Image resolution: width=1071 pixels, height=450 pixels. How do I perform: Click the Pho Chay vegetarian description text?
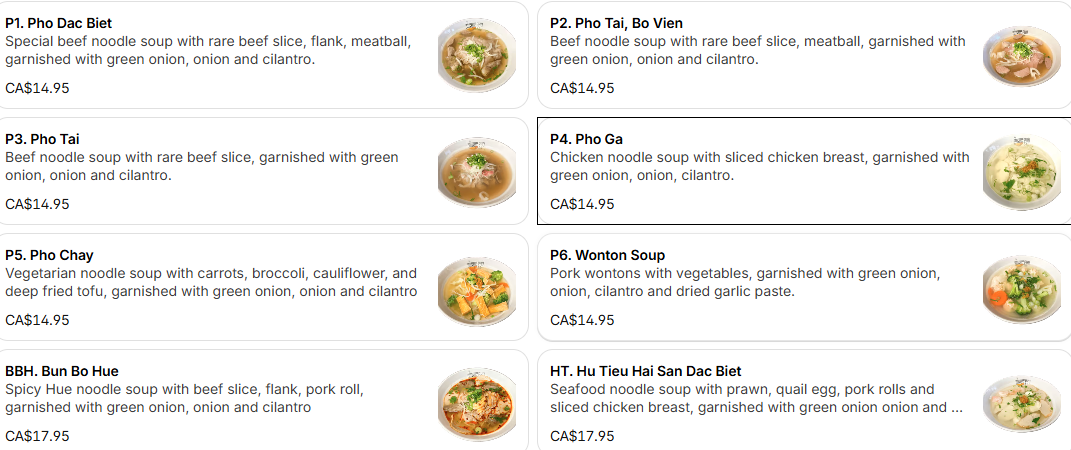tap(211, 282)
